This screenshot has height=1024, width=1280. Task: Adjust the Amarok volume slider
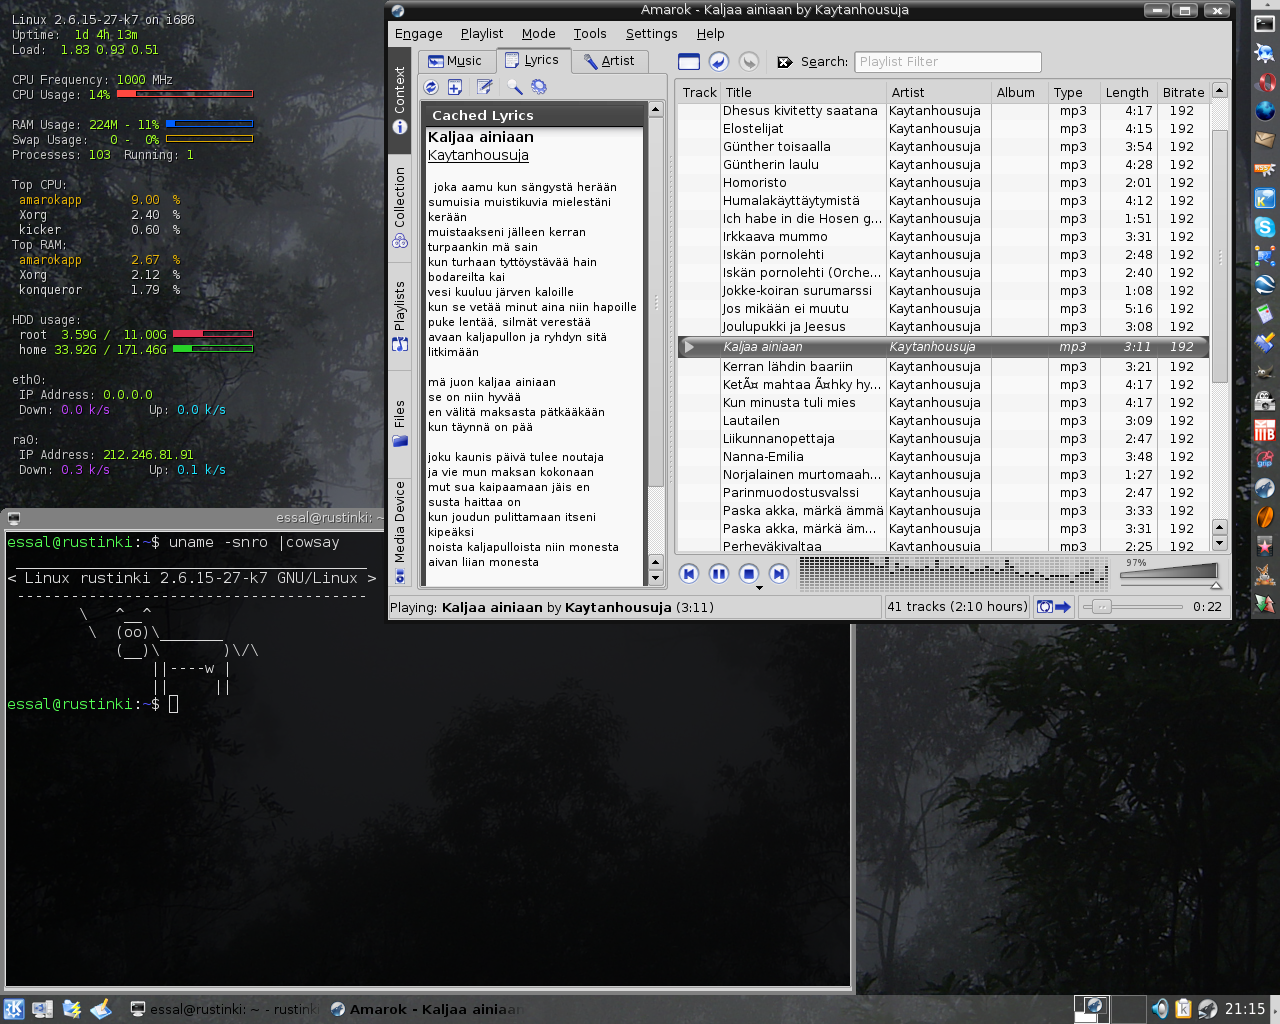click(x=1171, y=574)
